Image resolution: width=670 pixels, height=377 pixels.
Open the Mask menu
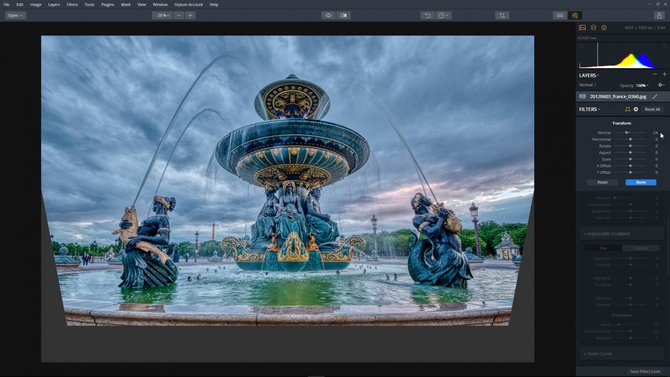[126, 5]
